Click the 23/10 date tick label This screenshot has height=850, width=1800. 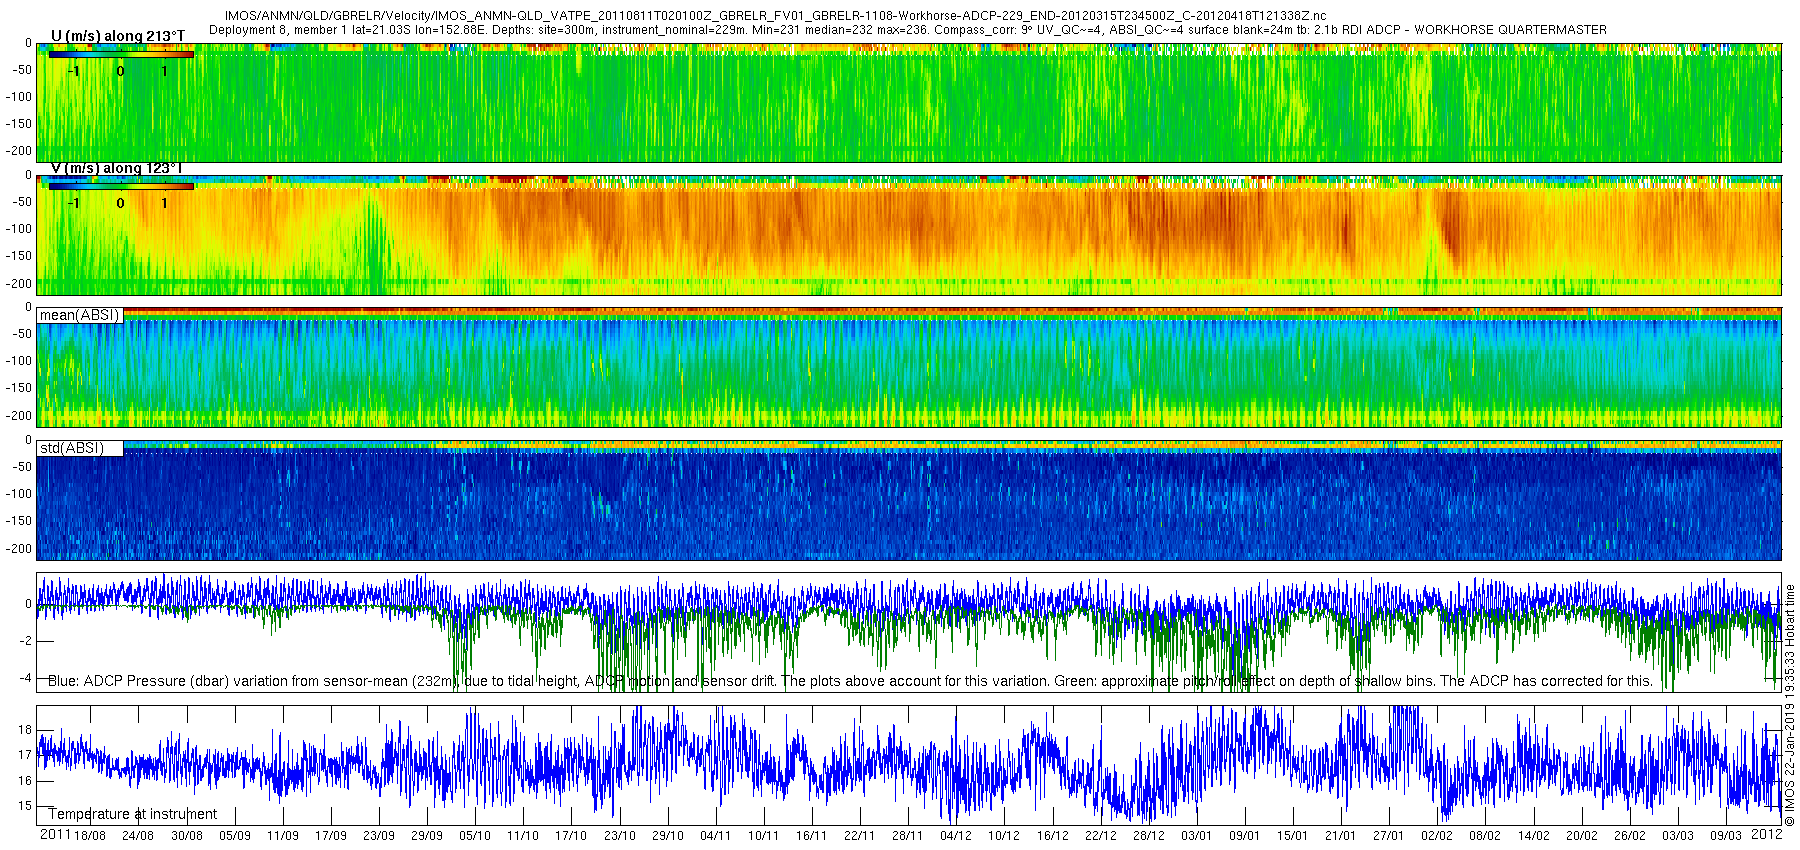619,836
